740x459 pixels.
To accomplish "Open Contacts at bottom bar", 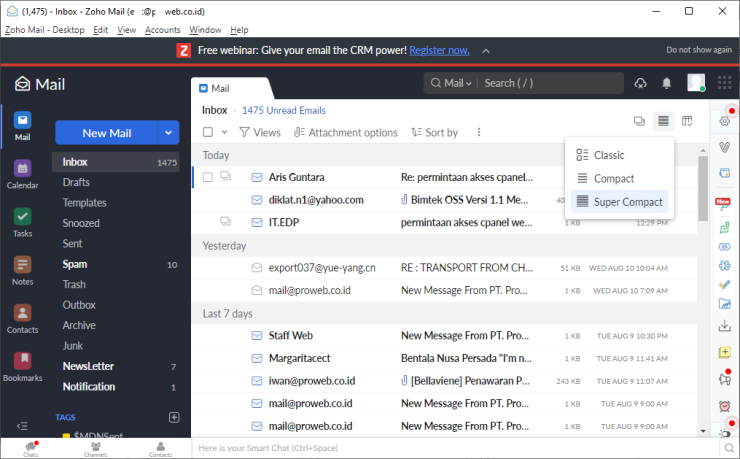I will [160, 449].
